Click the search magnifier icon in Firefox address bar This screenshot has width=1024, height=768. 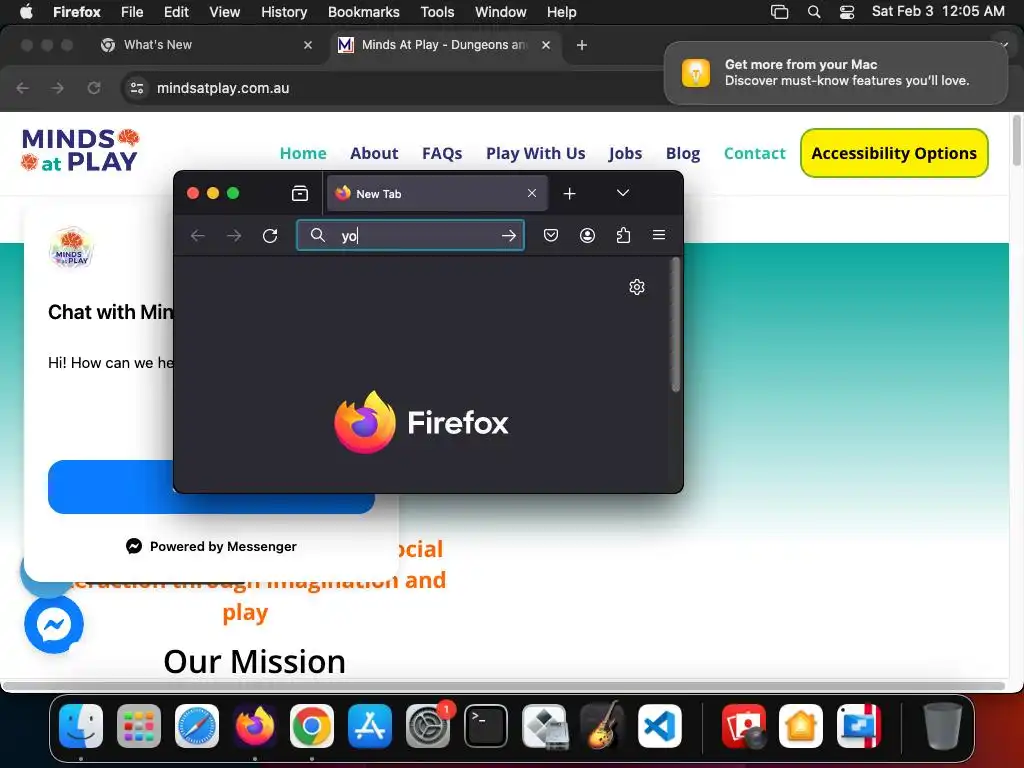tap(317, 235)
